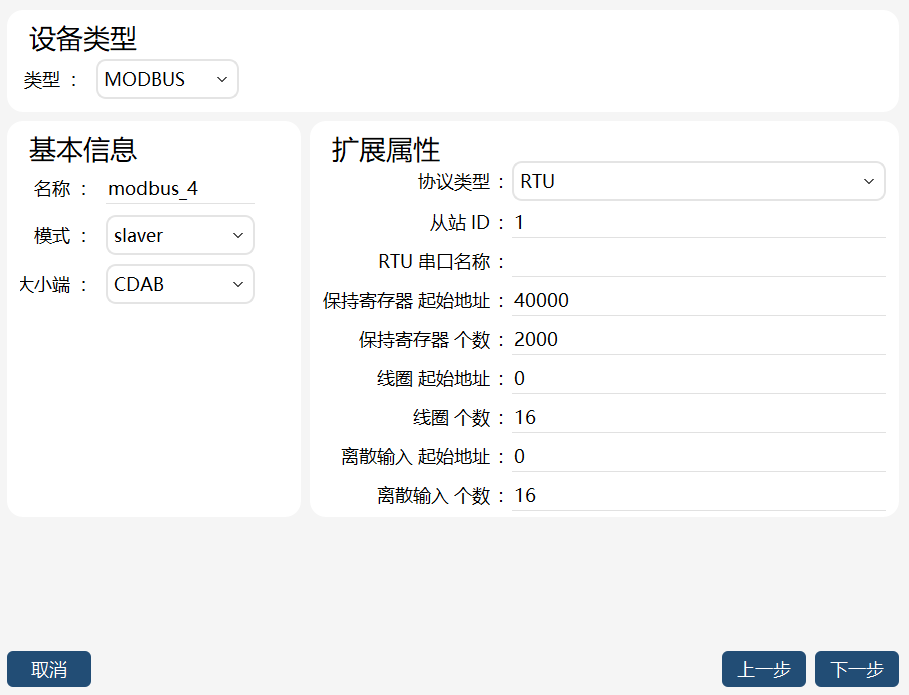Screen dimensions: 909x695
Task: Click the 线圈 个数 field showing 16
Action: coord(699,418)
